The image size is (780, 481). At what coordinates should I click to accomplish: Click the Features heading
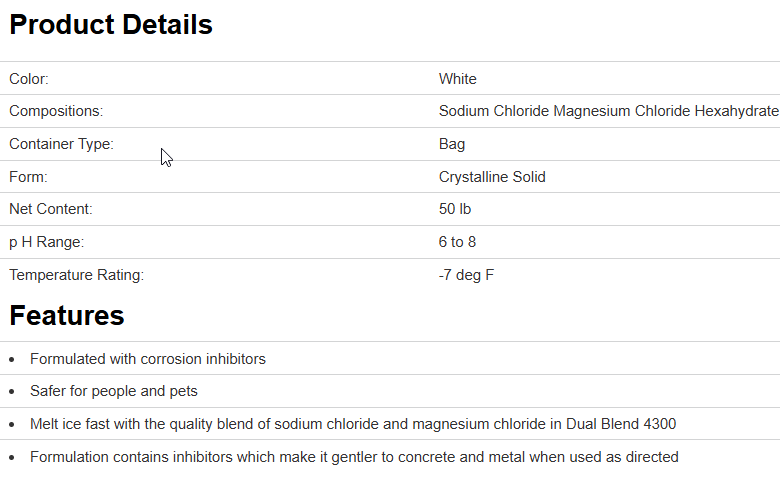[x=67, y=316]
